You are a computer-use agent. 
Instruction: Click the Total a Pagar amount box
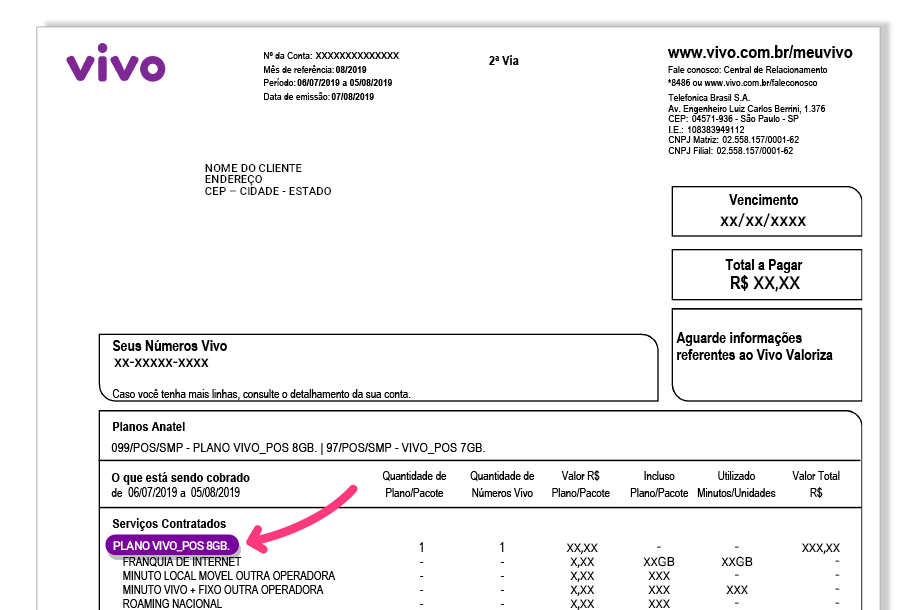coord(766,274)
